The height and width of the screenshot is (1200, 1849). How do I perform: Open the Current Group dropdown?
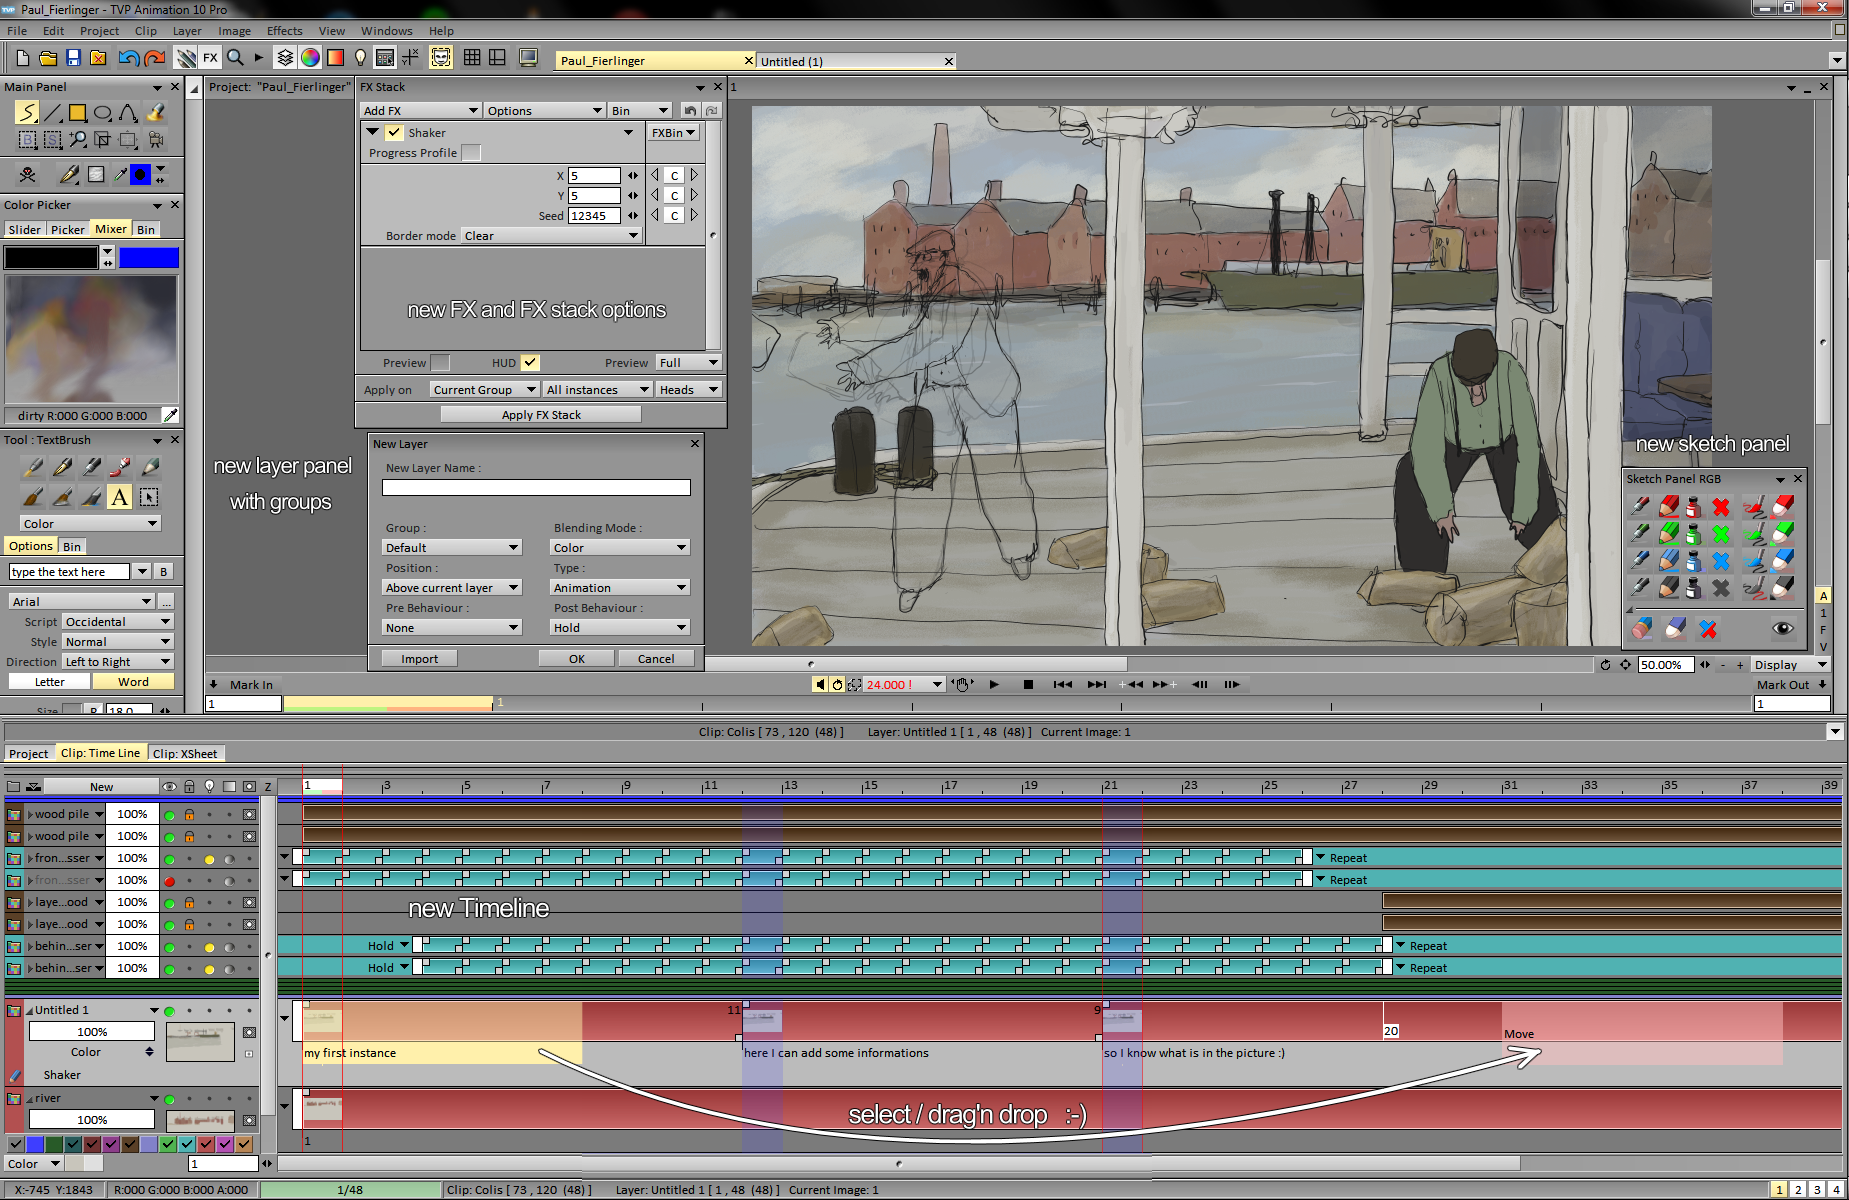tap(484, 390)
